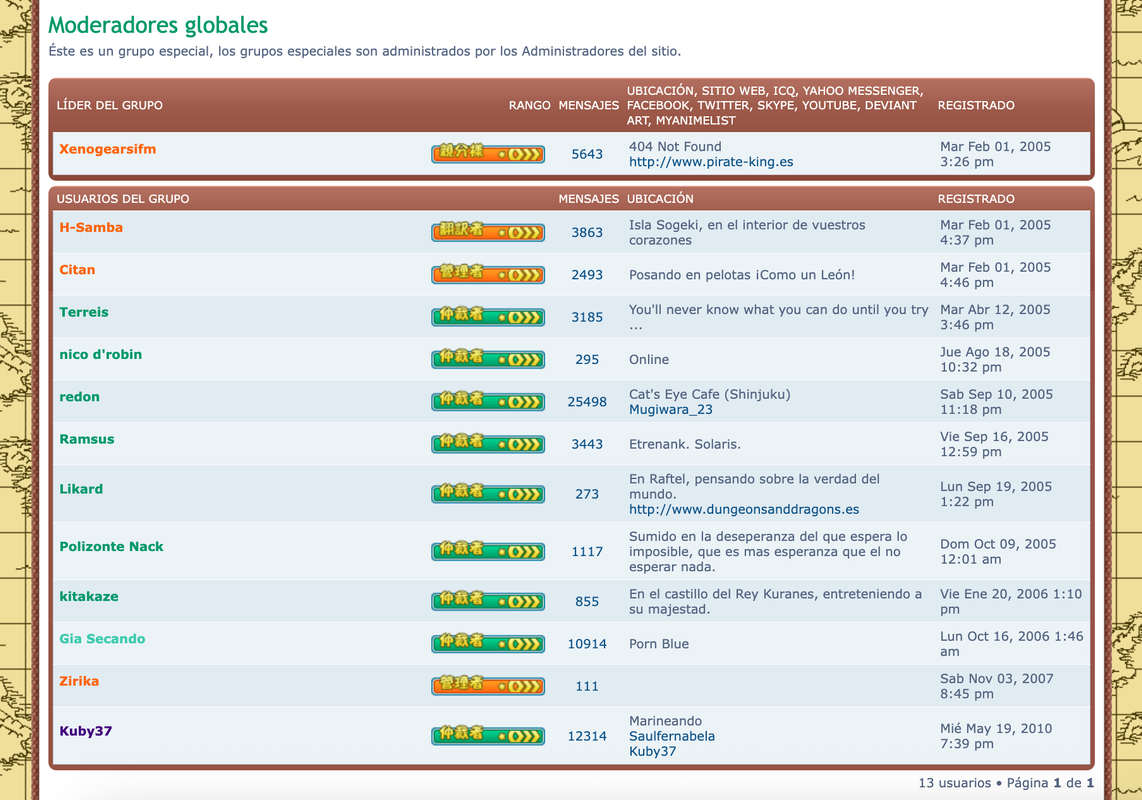Click the rank badge next to Citan
The width and height of the screenshot is (1142, 800).
click(488, 274)
